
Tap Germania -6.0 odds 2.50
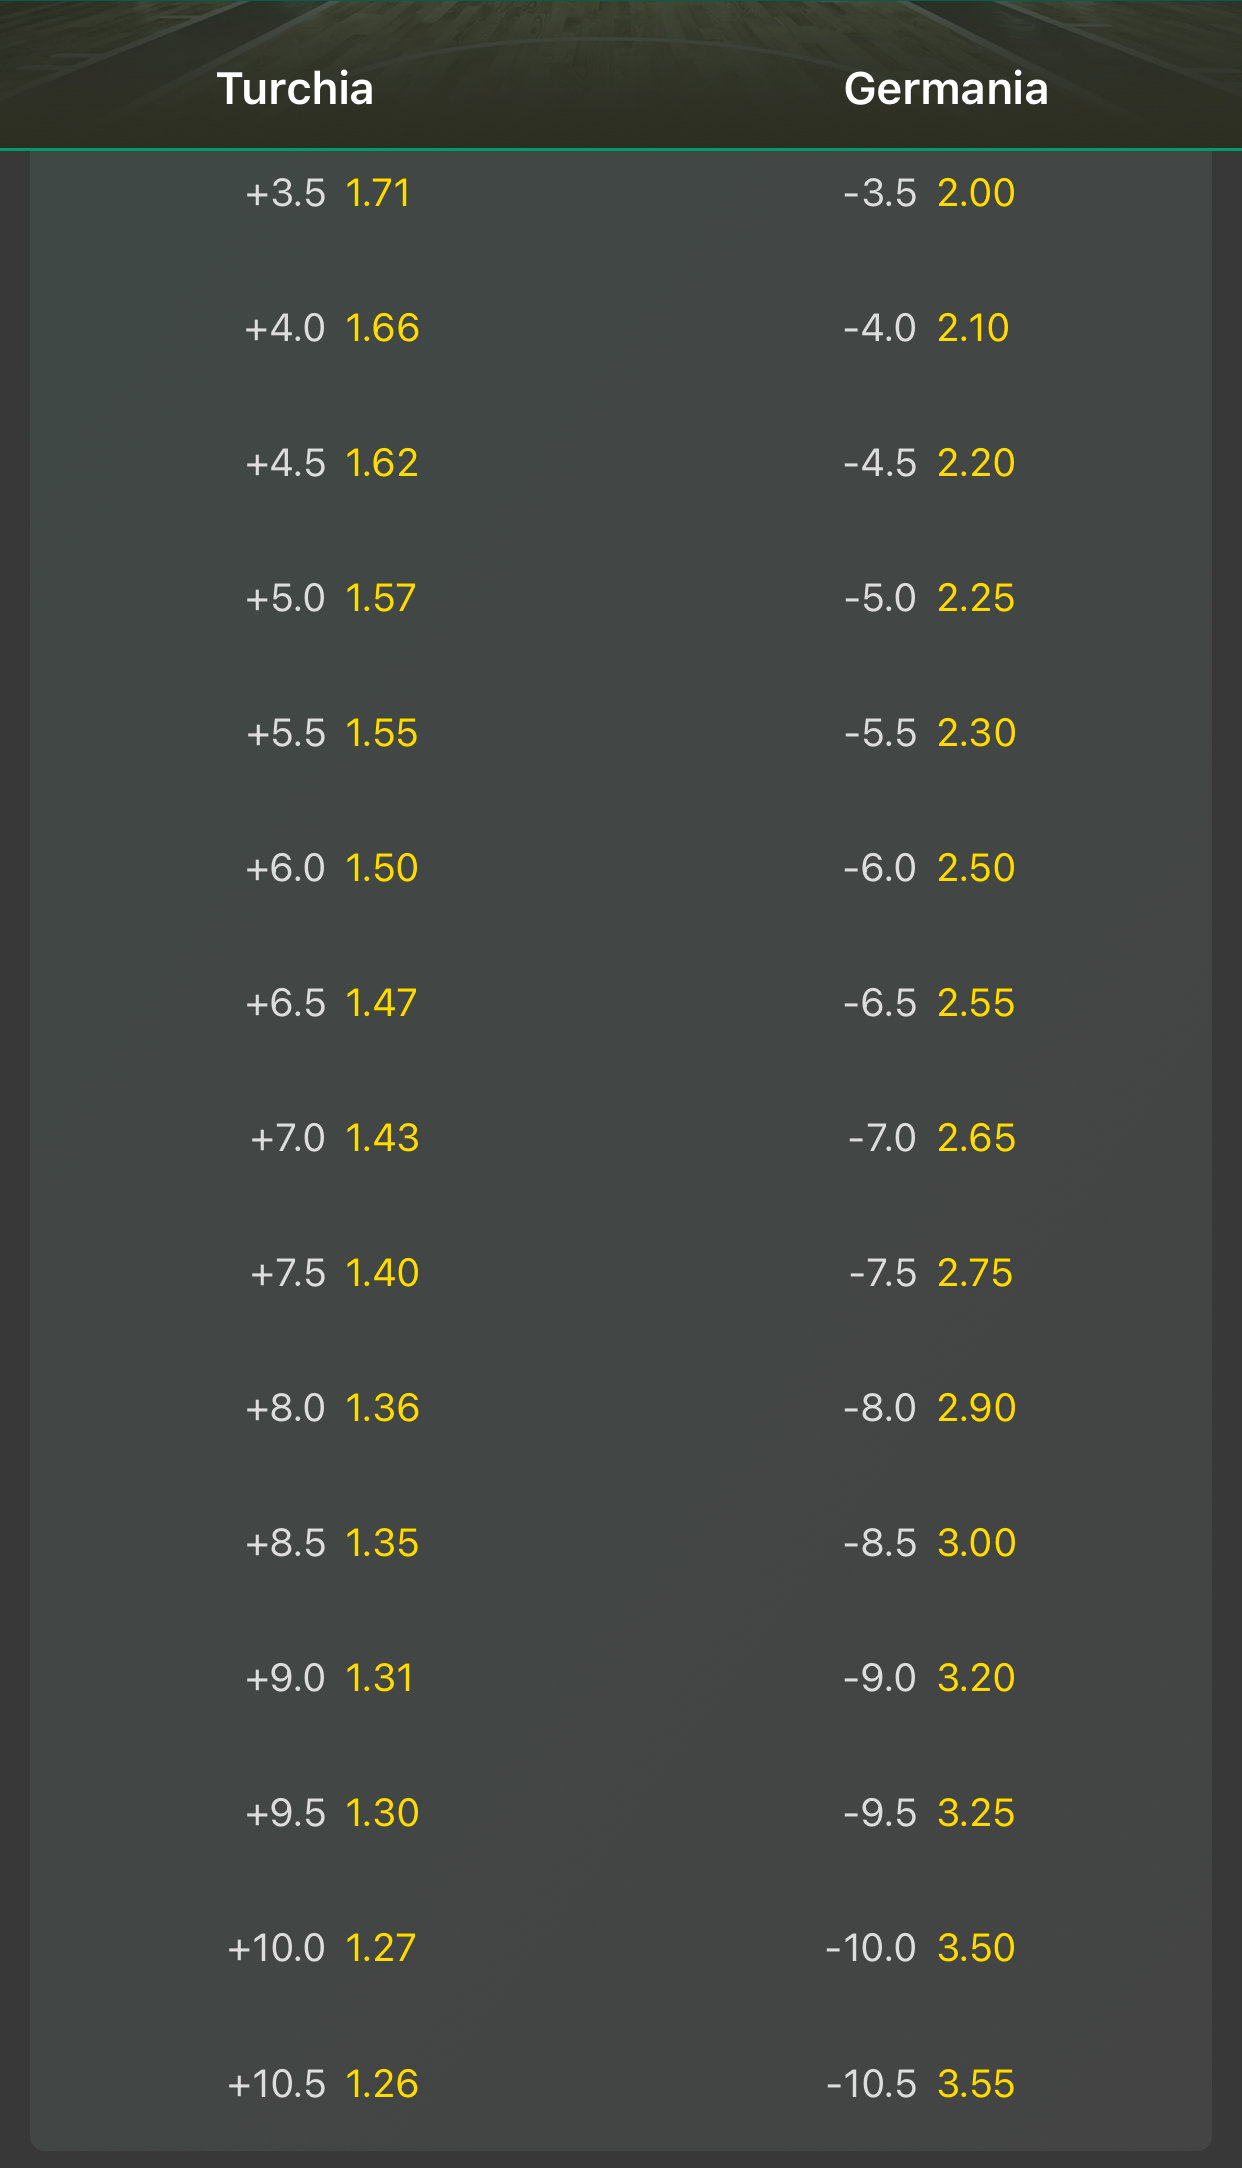[x=929, y=868]
